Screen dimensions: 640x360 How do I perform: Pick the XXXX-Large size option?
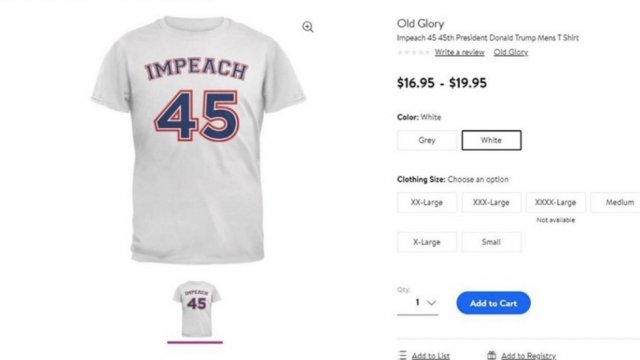[556, 202]
